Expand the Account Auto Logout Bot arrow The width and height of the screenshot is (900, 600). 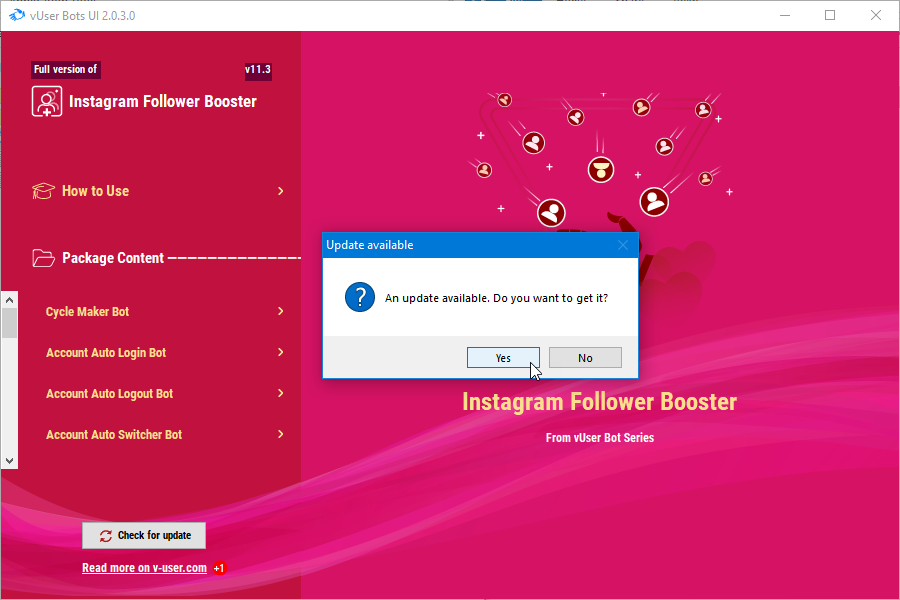point(281,393)
